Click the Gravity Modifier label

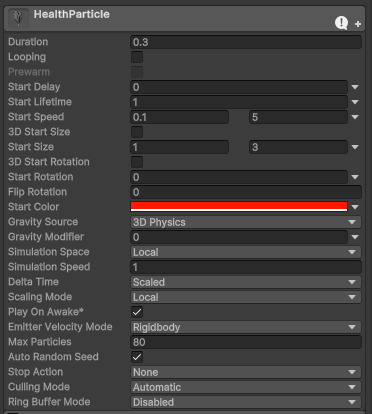[46, 237]
